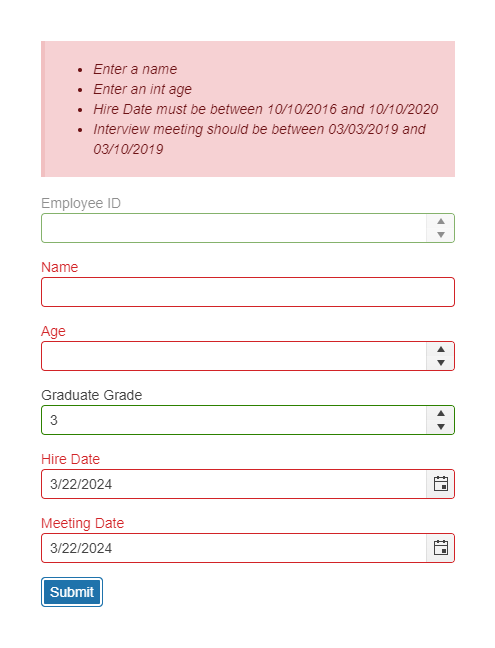Image resolution: width=495 pixels, height=648 pixels.
Task: Click the Hire Date field with 3/22/2024
Action: click(234, 484)
